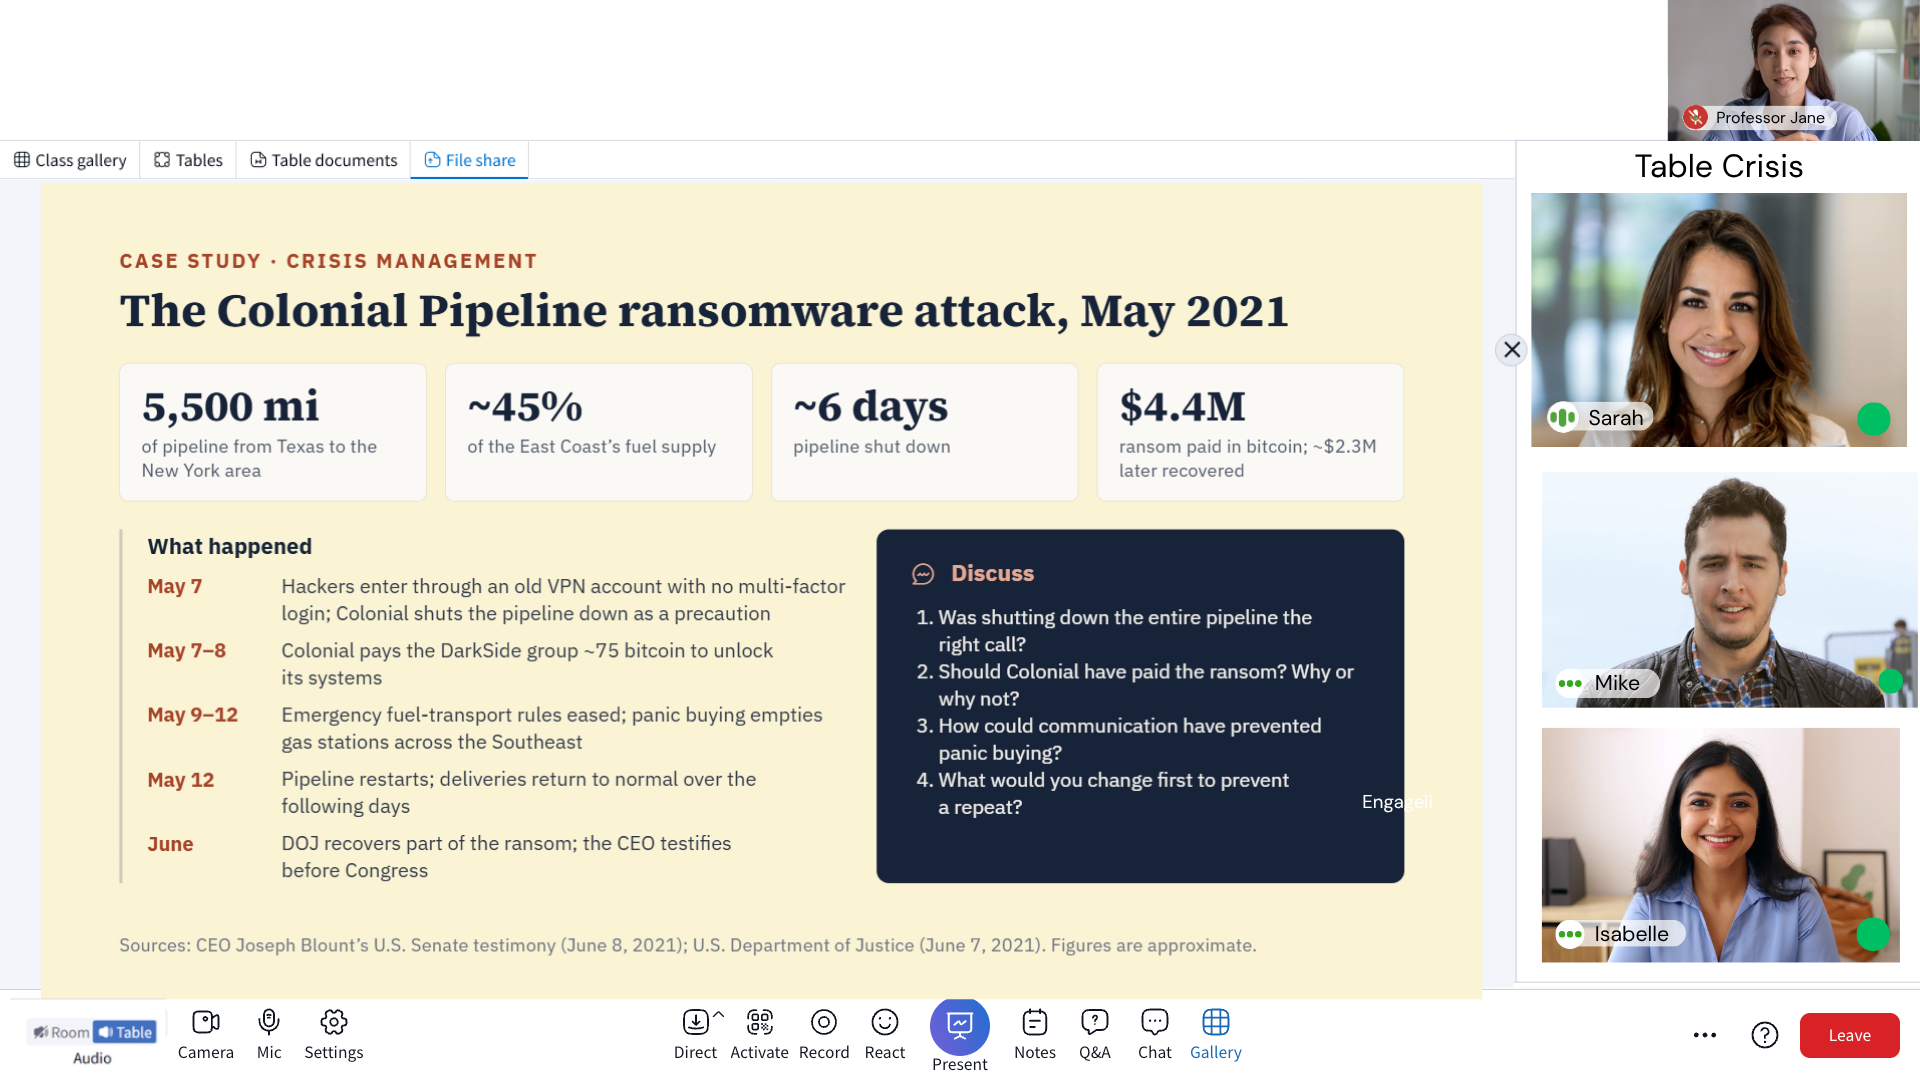Viewport: 1920px width, 1080px height.
Task: Click the green status dot on Isabelle's tile
Action: 1873,934
